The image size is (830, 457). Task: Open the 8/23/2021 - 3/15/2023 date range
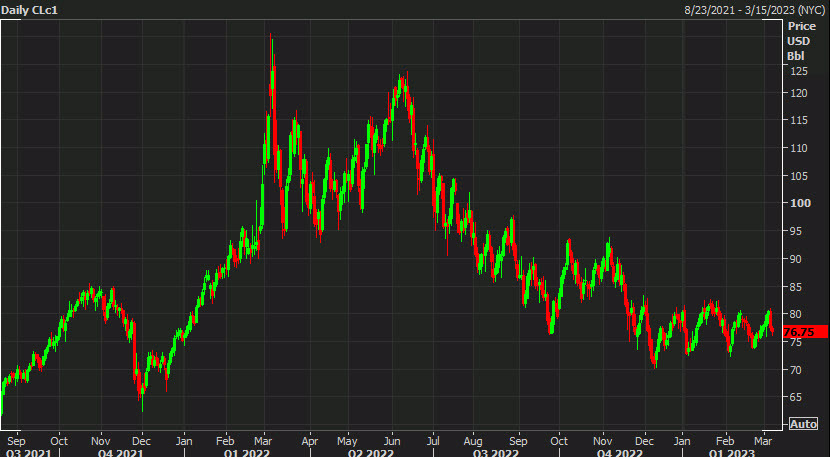point(754,10)
